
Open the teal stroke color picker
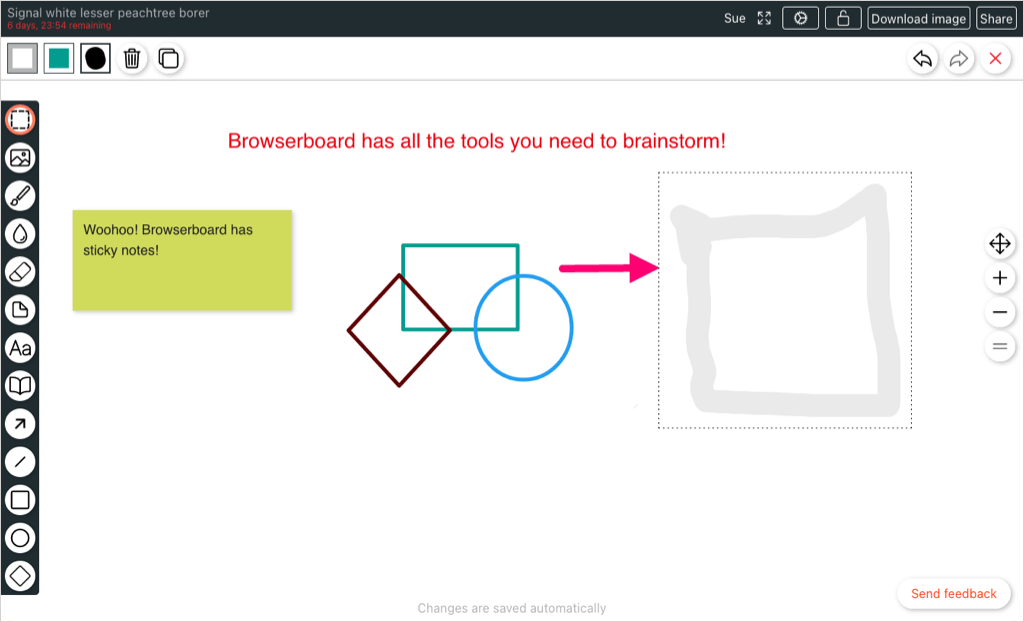coord(59,59)
